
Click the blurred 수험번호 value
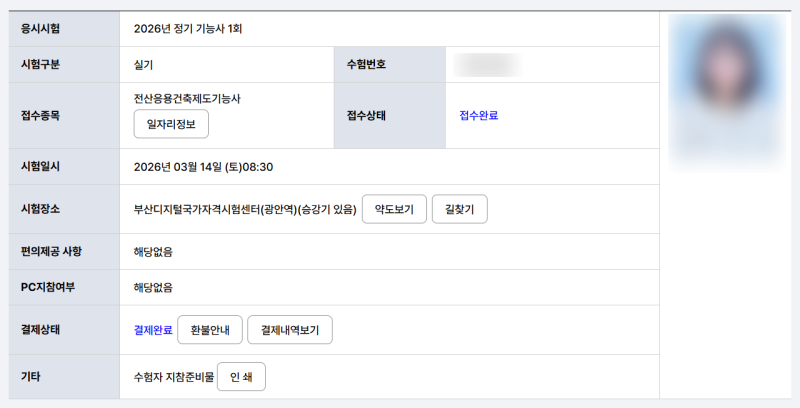click(x=488, y=65)
